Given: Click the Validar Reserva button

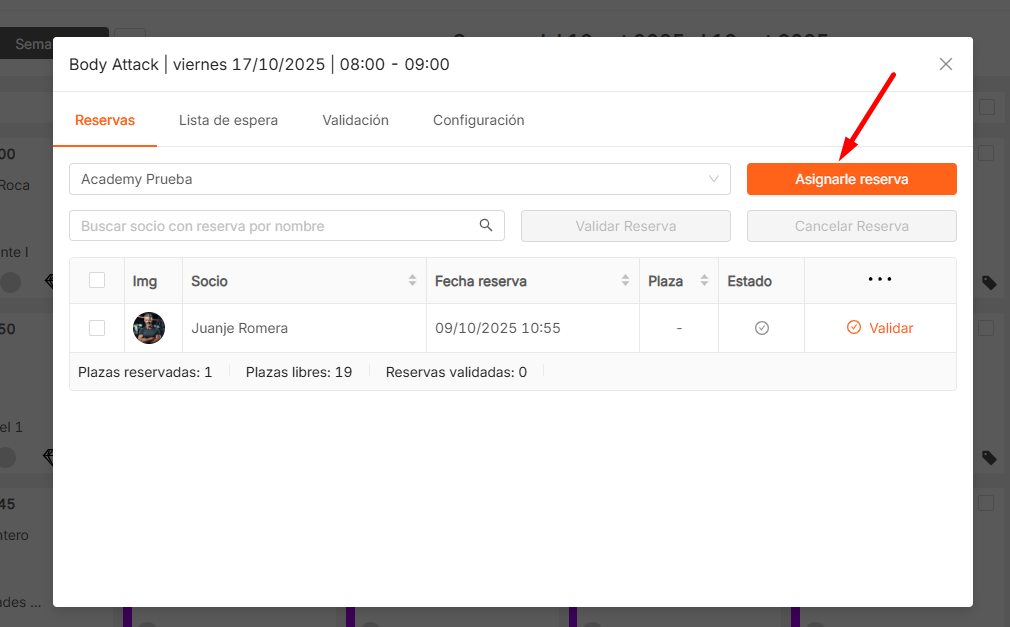Looking at the screenshot, I should pyautogui.click(x=625, y=226).
